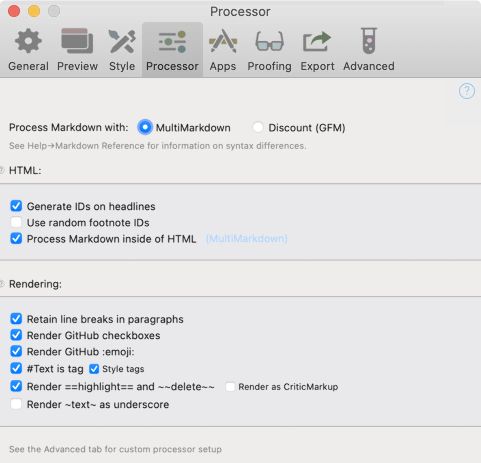Select the Discount (GFM) radio button
Screen dimensions: 481x463
[258, 127]
